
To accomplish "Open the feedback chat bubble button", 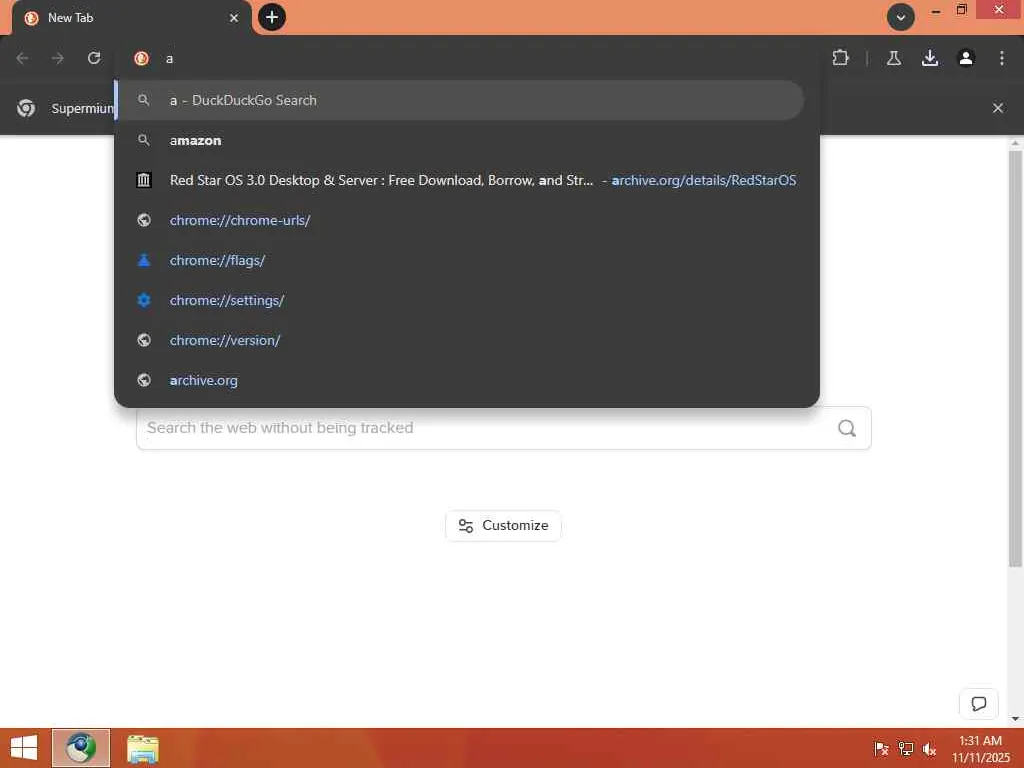I will click(978, 703).
